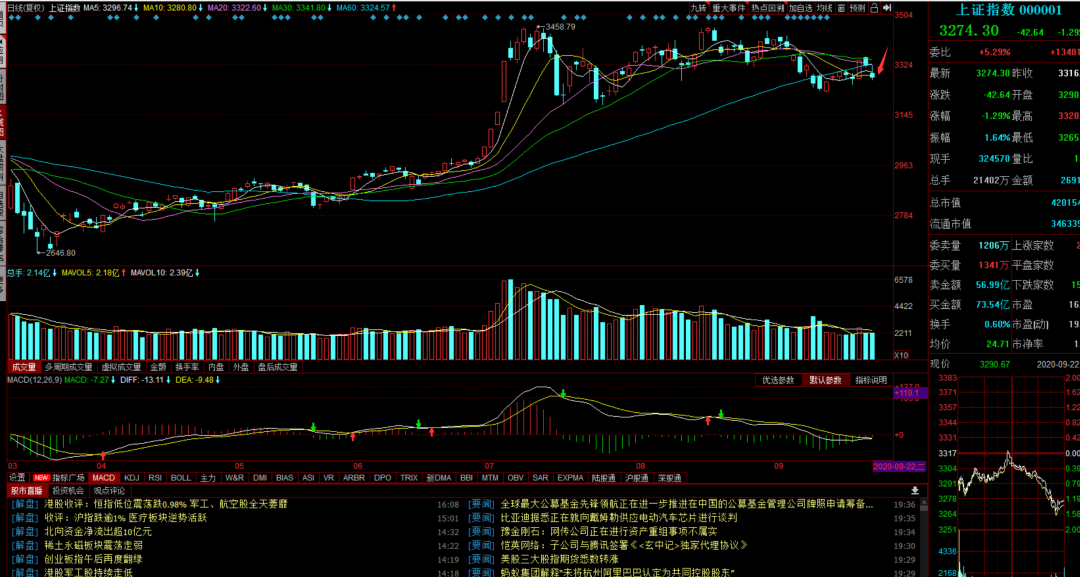Click the 指标说明 indicator description button
Image resolution: width=1080 pixels, height=577 pixels.
[x=870, y=380]
